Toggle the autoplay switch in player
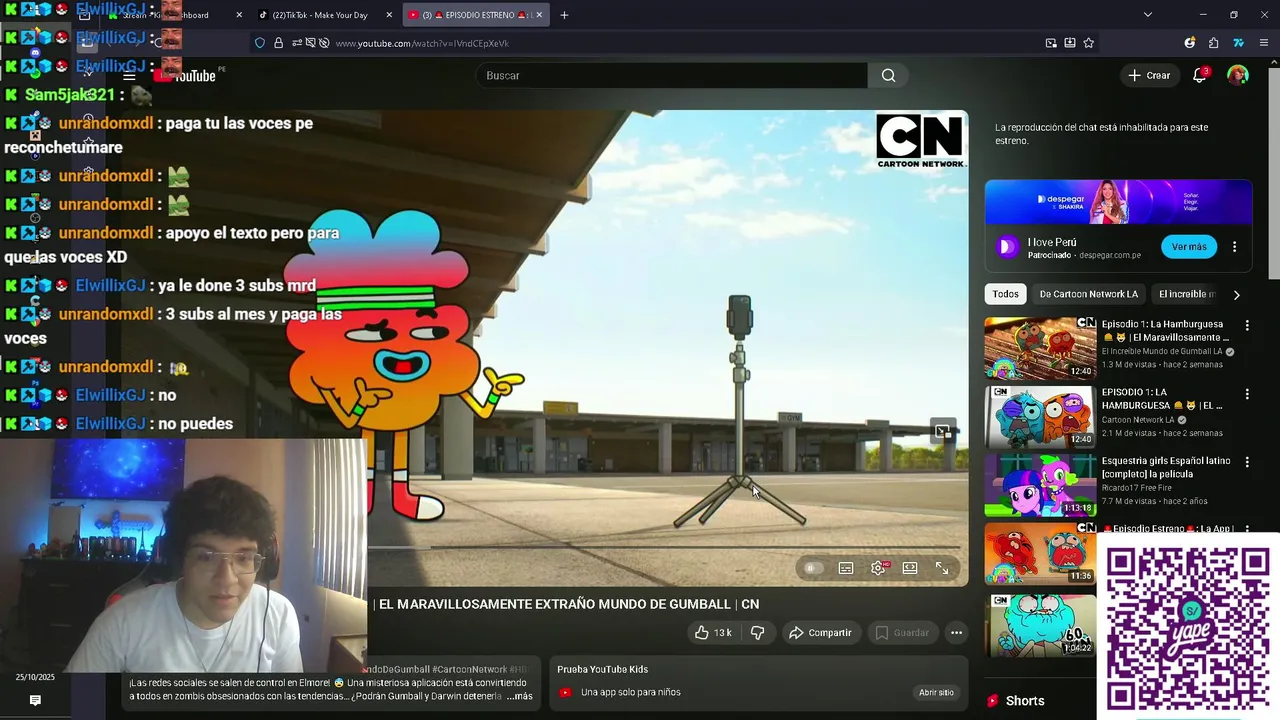Screen dimensions: 1280x720 [812, 568]
